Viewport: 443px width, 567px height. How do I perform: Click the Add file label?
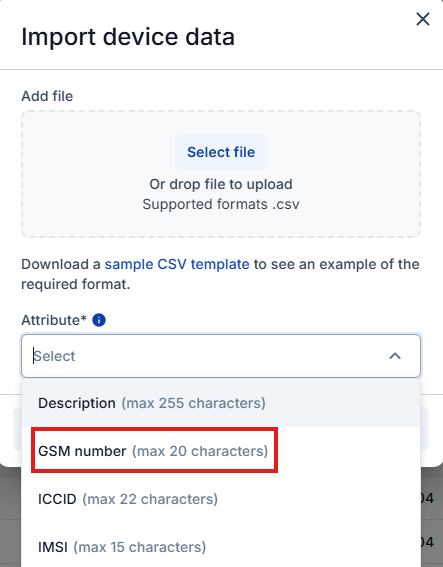coord(47,96)
